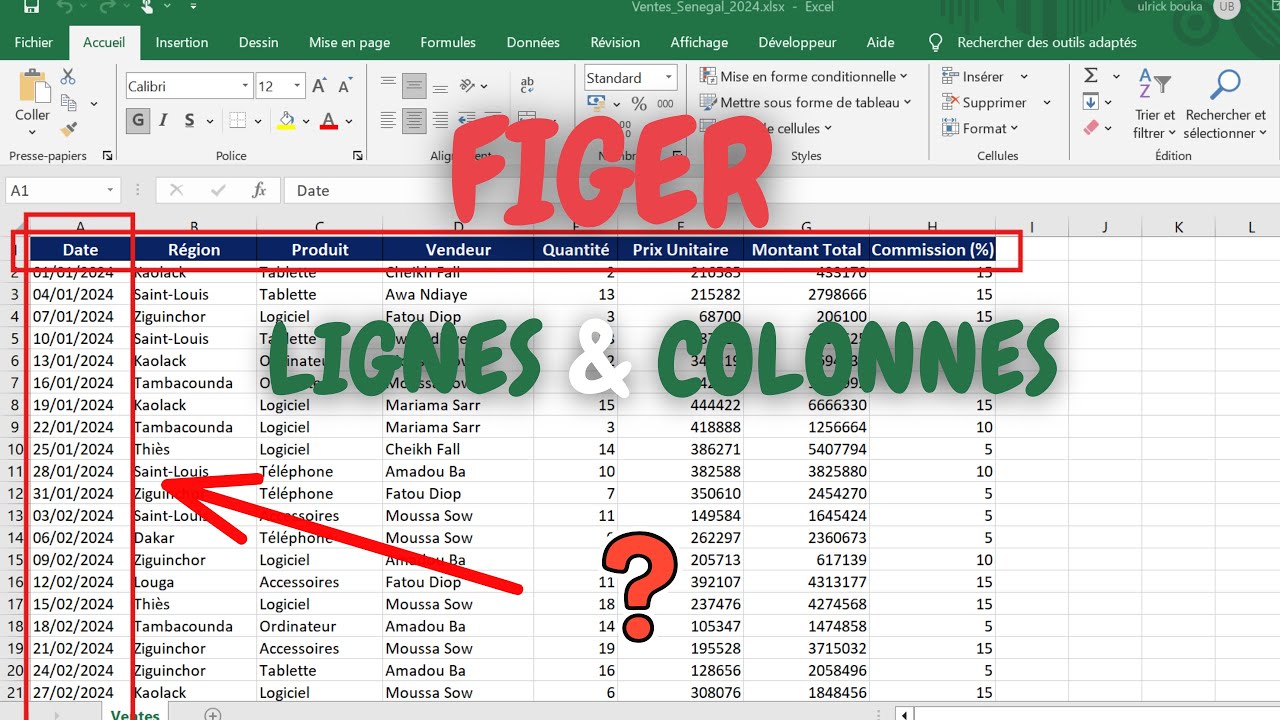Click the Redo arrow
Image resolution: width=1280 pixels, height=720 pixels.
click(106, 6)
